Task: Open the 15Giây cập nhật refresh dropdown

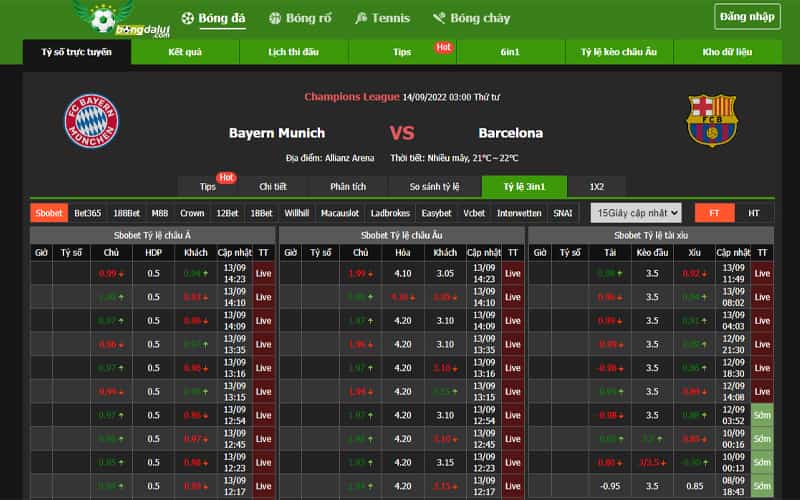Action: click(x=636, y=213)
